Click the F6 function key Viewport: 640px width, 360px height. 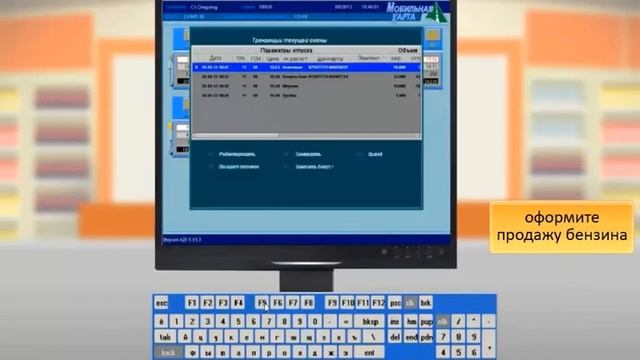[x=278, y=303]
